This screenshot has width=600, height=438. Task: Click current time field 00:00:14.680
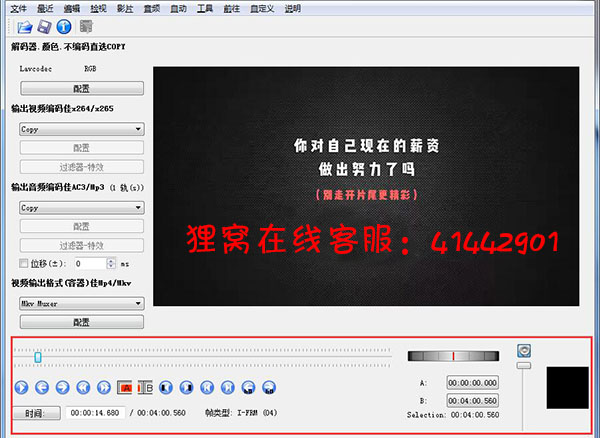[95, 413]
